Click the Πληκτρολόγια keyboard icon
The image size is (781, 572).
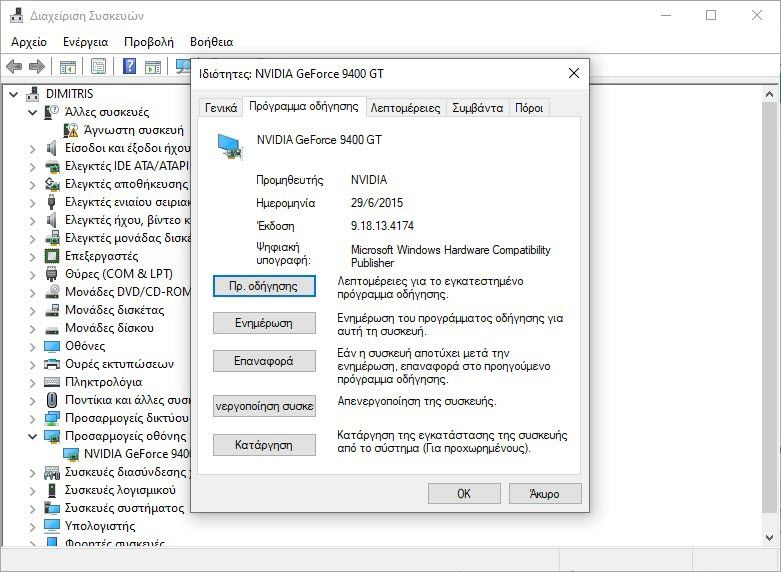pyautogui.click(x=52, y=382)
